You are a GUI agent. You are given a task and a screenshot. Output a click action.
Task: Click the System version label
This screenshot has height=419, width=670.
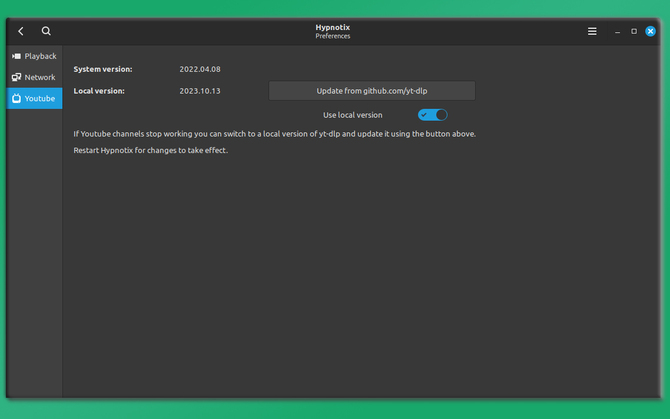click(x=103, y=69)
